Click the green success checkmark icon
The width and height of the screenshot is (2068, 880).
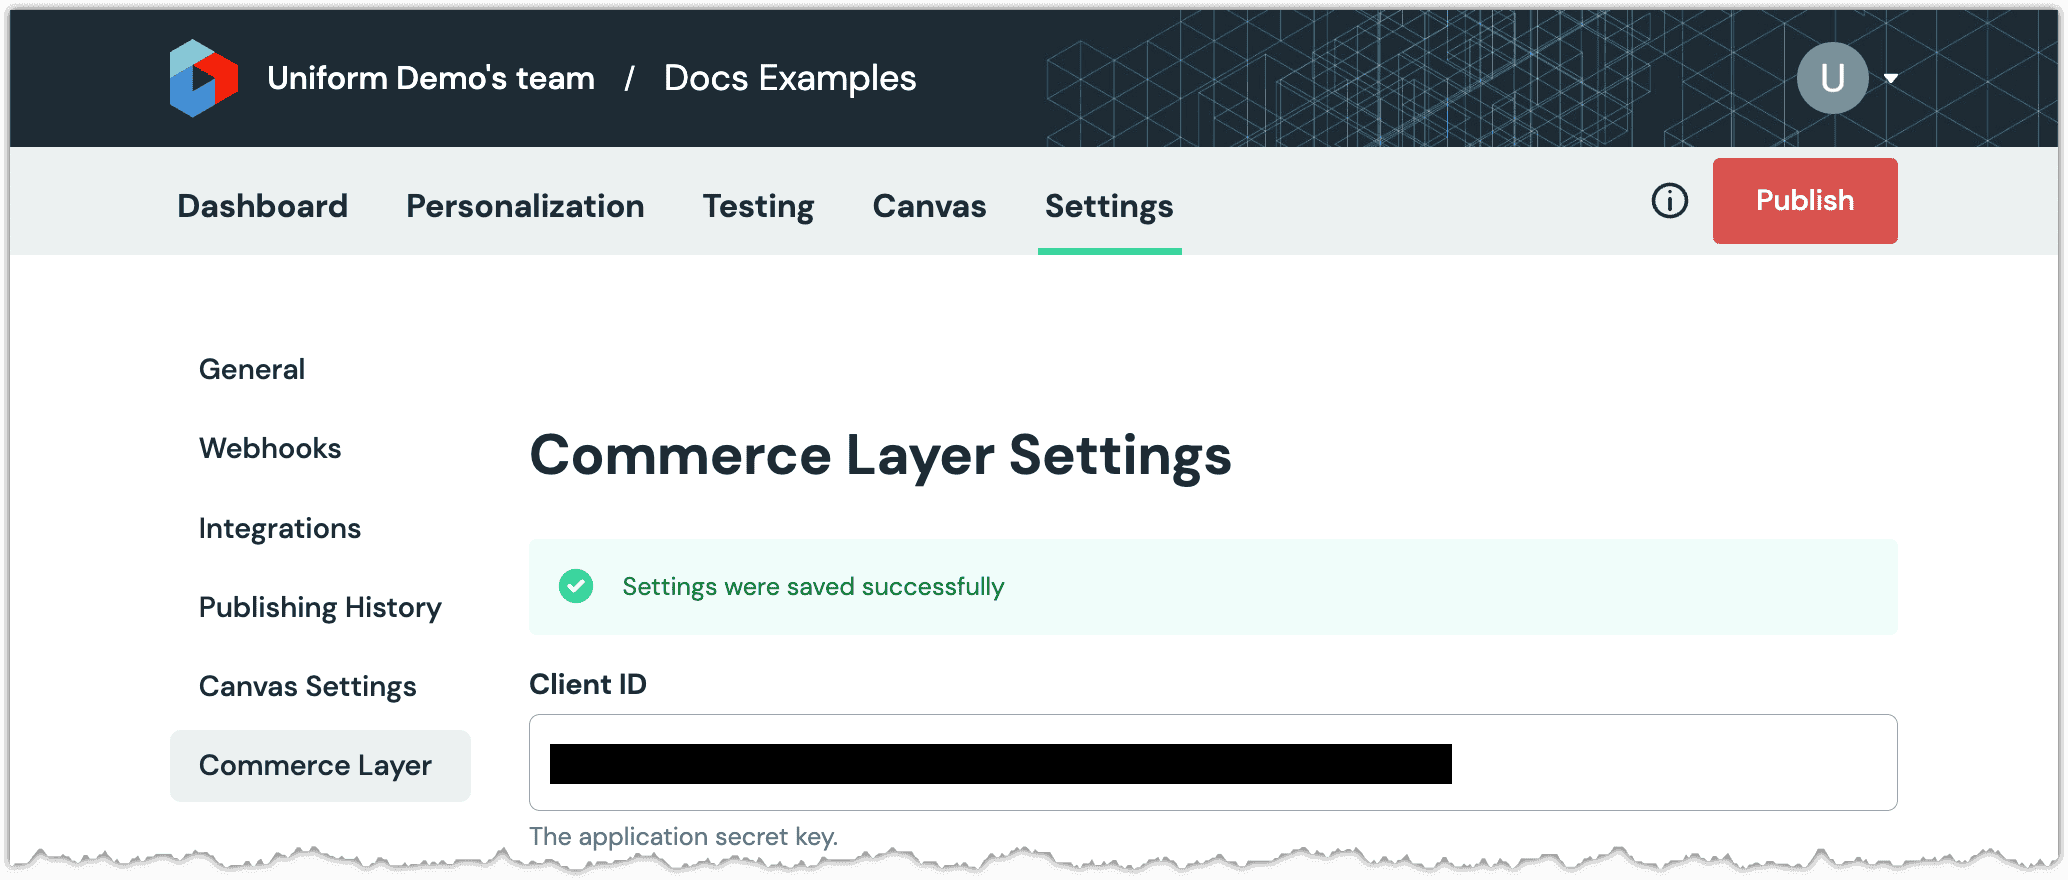(x=576, y=586)
